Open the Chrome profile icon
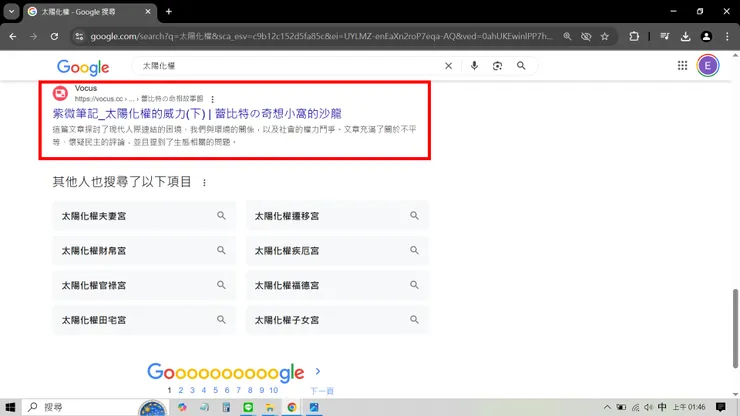The height and width of the screenshot is (416, 740). click(x=706, y=36)
